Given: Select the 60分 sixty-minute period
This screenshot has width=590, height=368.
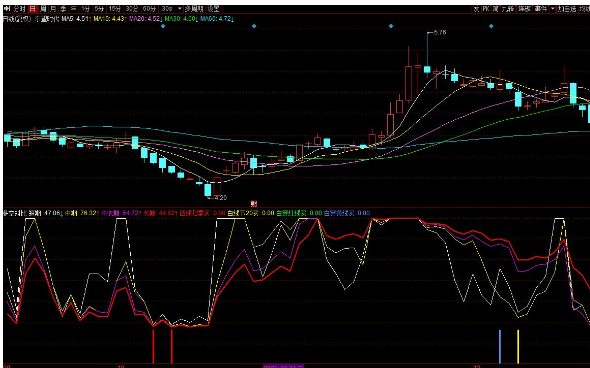Looking at the screenshot, I should click(x=149, y=9).
